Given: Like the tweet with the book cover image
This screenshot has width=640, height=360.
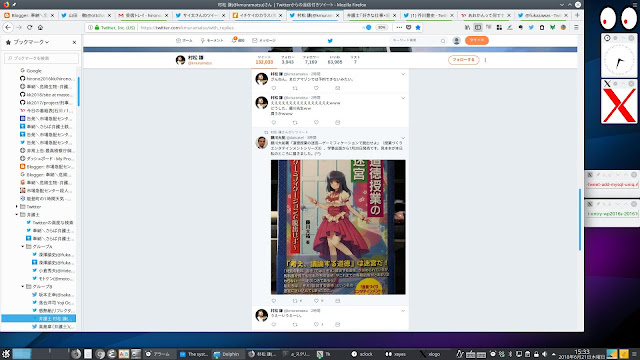Looking at the screenshot, I should (316, 301).
